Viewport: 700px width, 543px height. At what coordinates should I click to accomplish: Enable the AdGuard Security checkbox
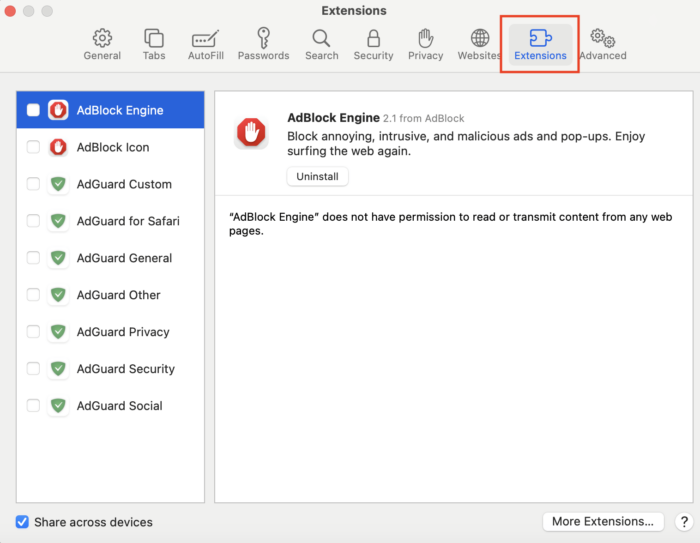click(x=33, y=368)
